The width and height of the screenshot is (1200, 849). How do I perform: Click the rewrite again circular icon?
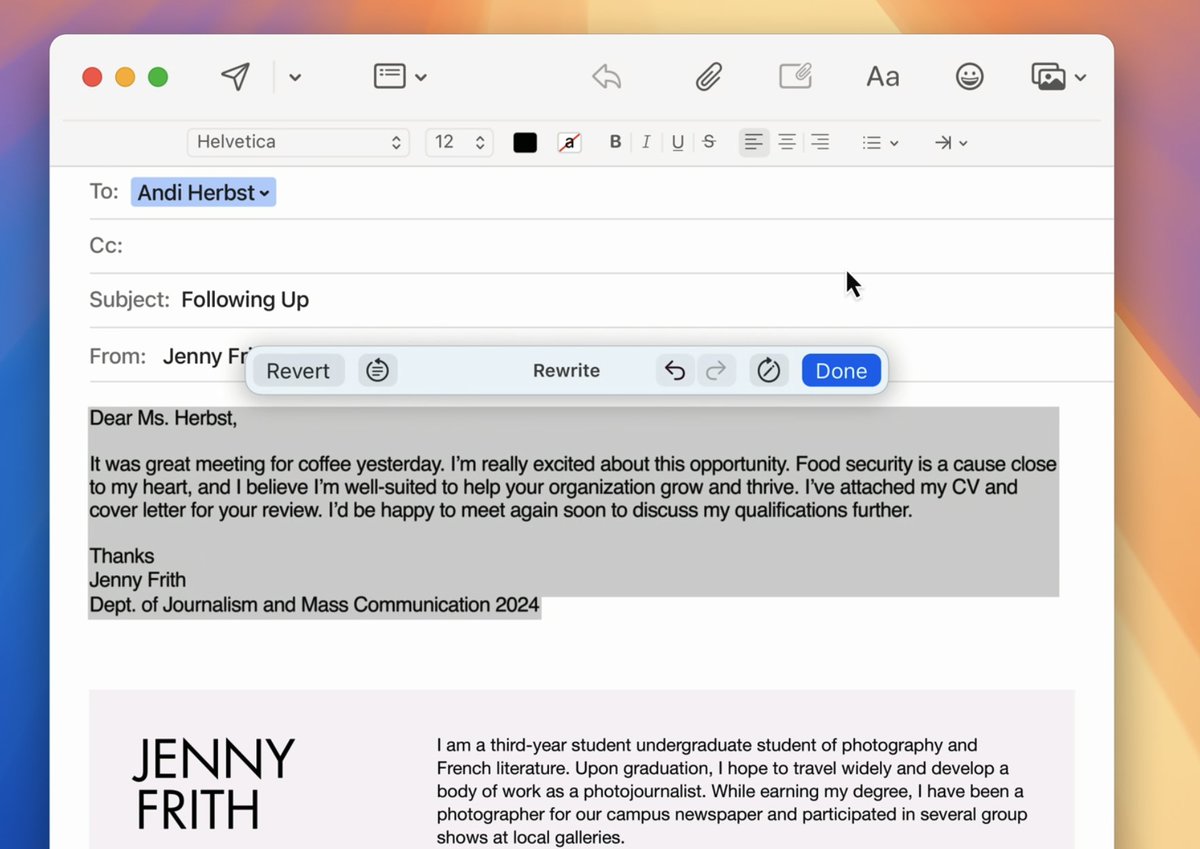768,371
